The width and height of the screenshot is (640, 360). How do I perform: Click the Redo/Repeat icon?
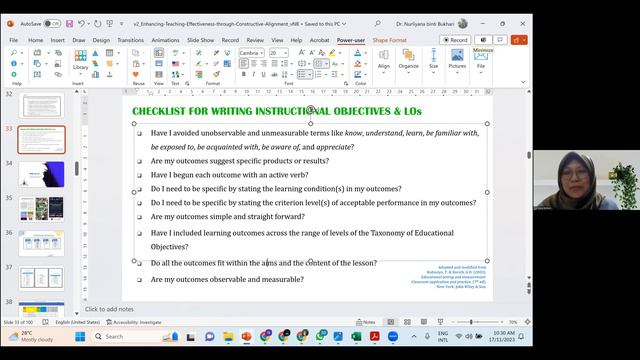coord(97,24)
